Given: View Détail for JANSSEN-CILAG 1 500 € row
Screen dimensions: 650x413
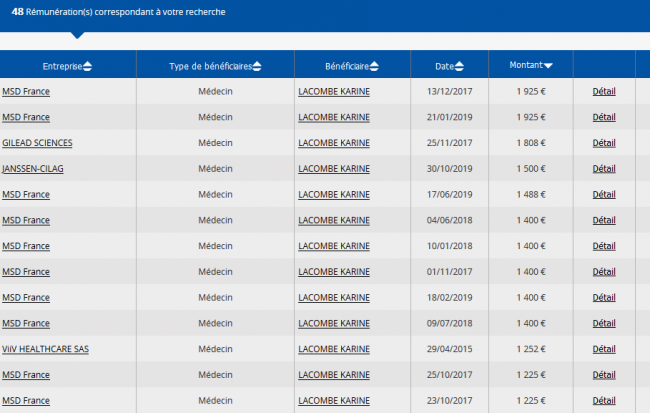Looking at the screenshot, I should pos(604,169).
